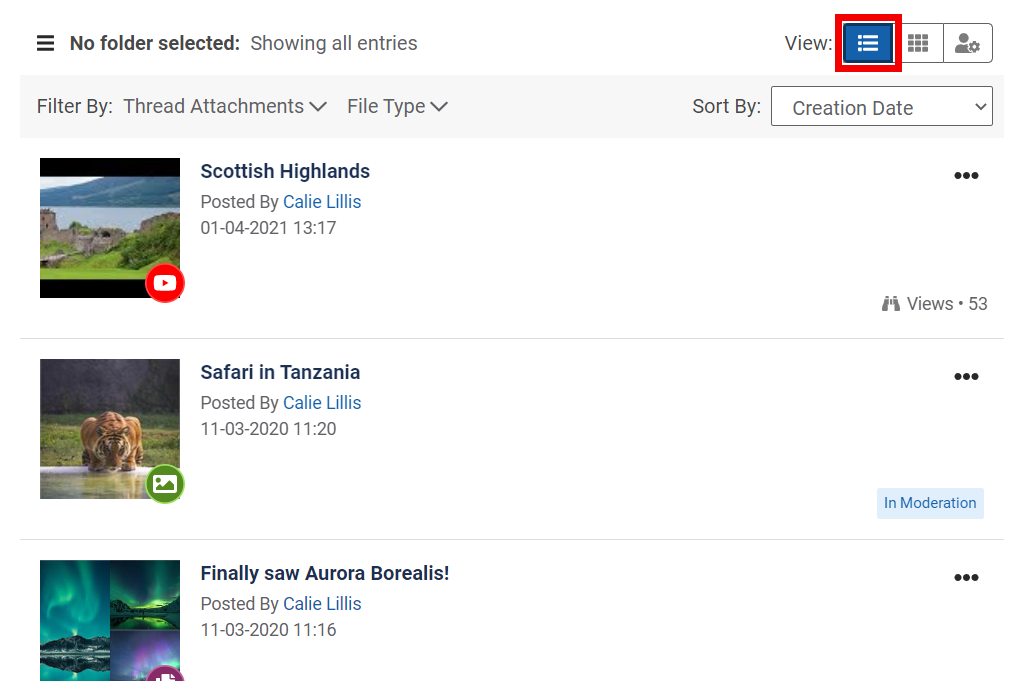Click Scottish Highlands thumbnail
Image resolution: width=1013 pixels, height=681 pixels.
(110, 228)
